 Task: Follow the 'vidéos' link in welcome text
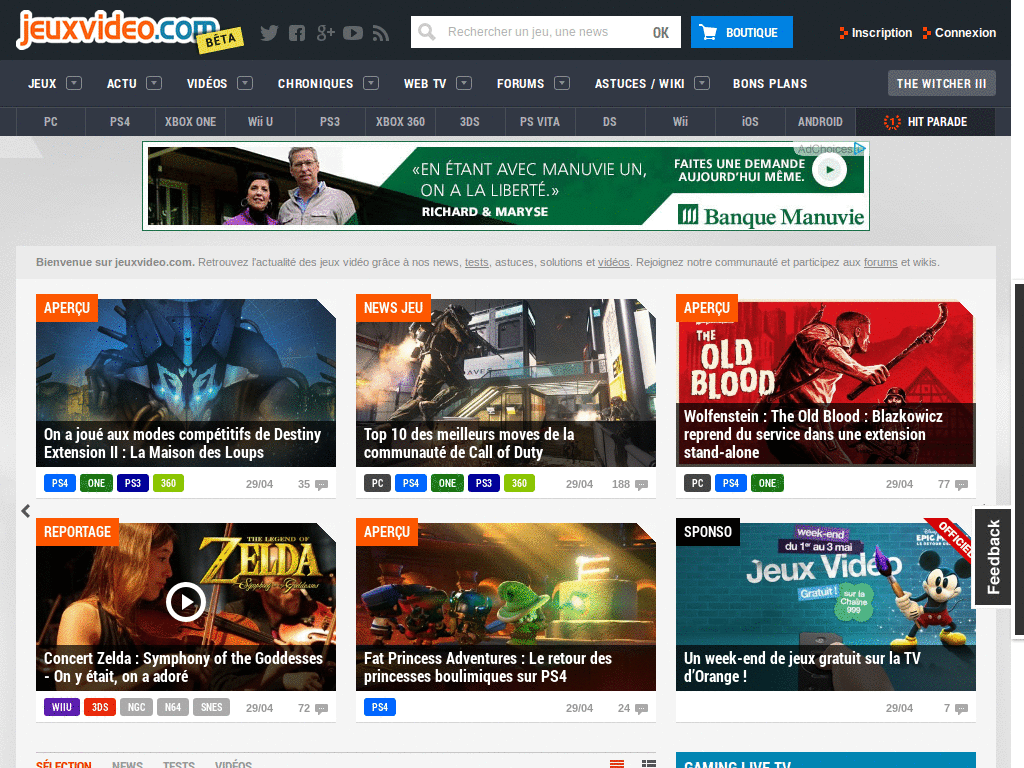click(613, 262)
